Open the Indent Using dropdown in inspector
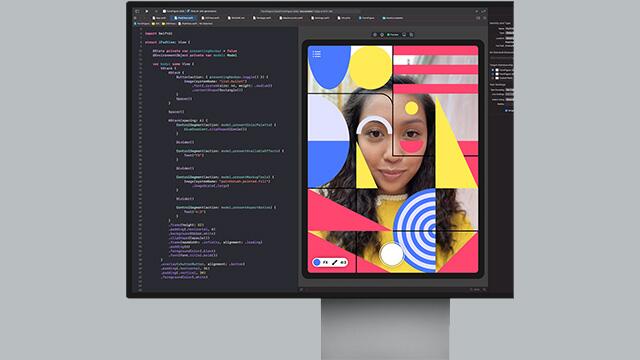 509,99
